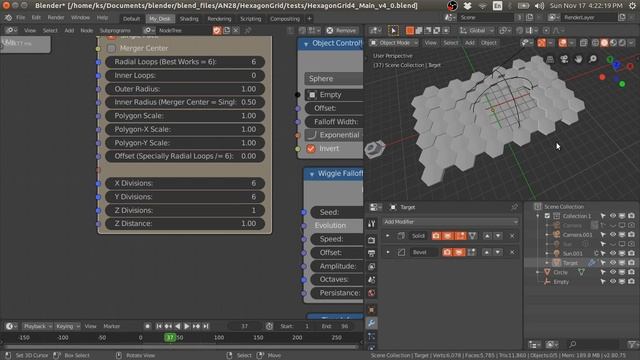Select the Modifiers wrench properties tab
The image size is (640, 360).
coord(371,323)
